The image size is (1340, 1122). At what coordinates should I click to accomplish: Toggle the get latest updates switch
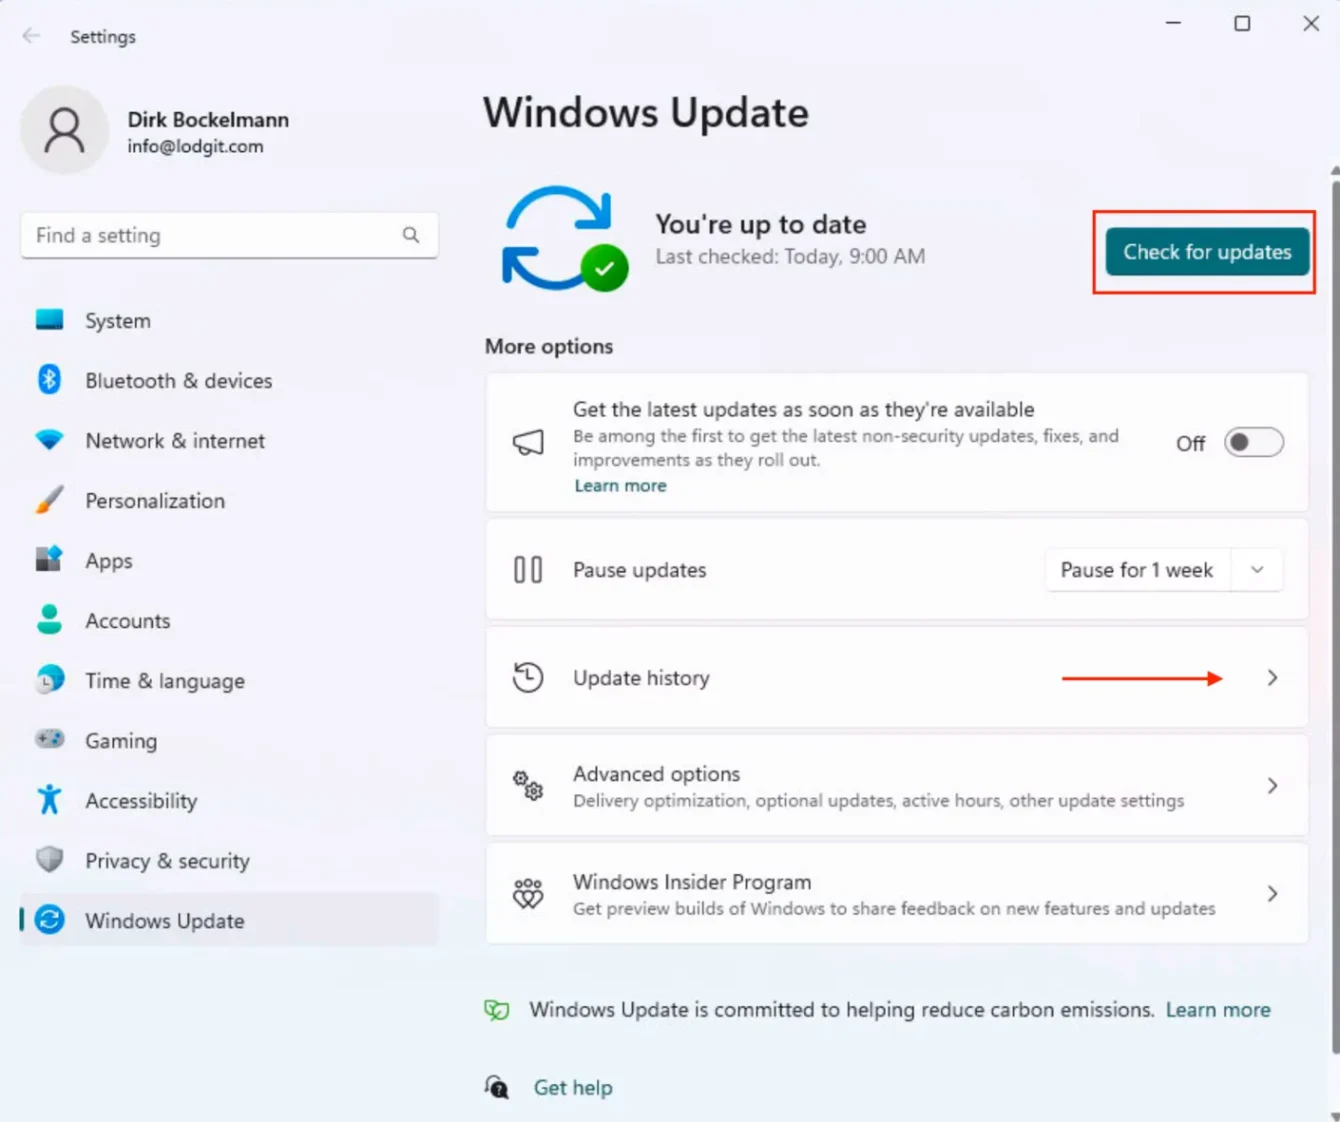(x=1254, y=442)
